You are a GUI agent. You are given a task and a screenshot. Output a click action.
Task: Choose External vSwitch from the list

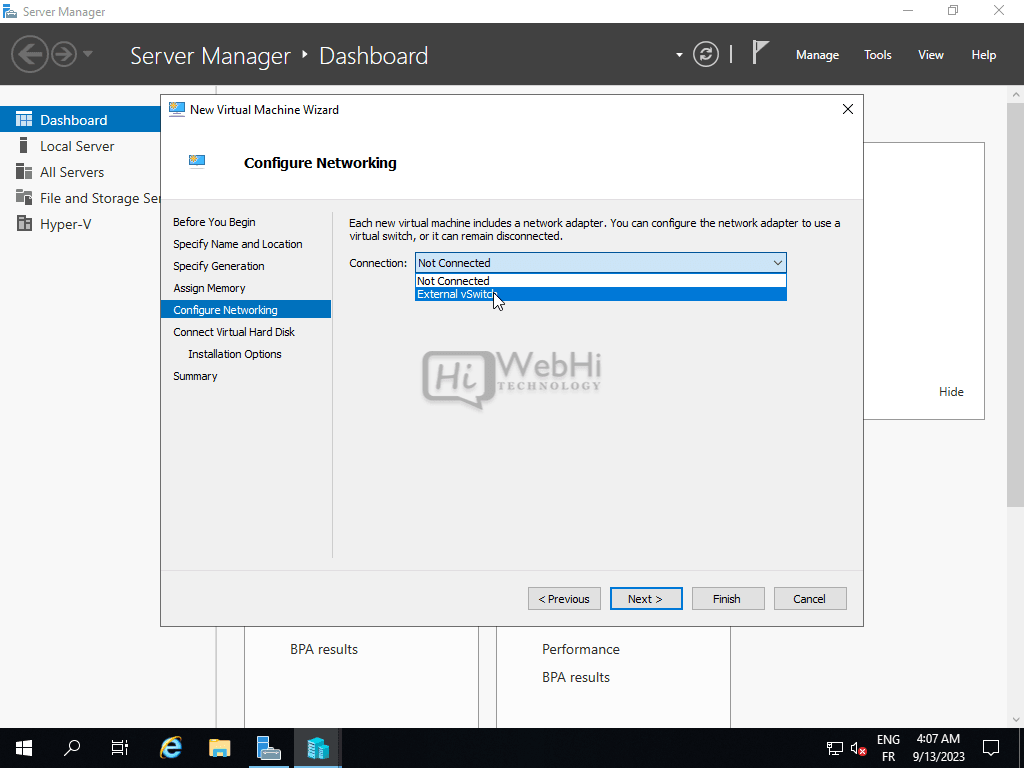pos(600,294)
